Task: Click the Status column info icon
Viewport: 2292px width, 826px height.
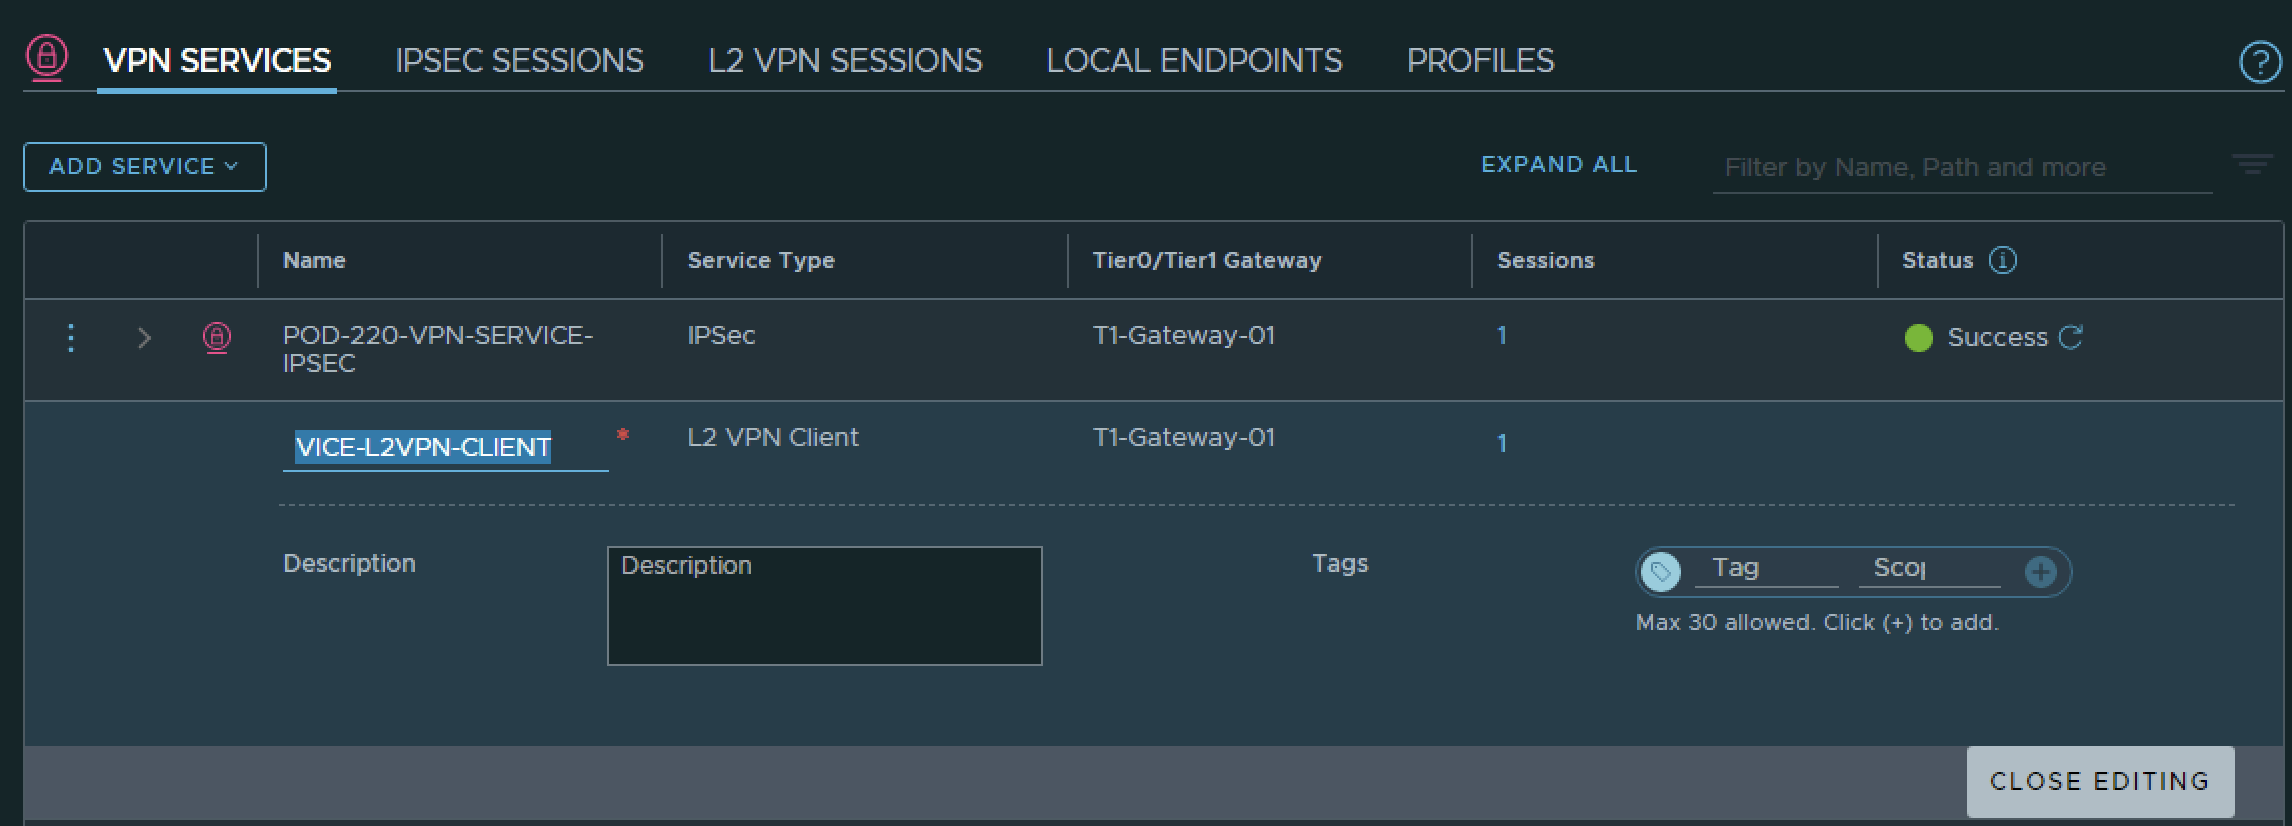Action: pos(2003,260)
